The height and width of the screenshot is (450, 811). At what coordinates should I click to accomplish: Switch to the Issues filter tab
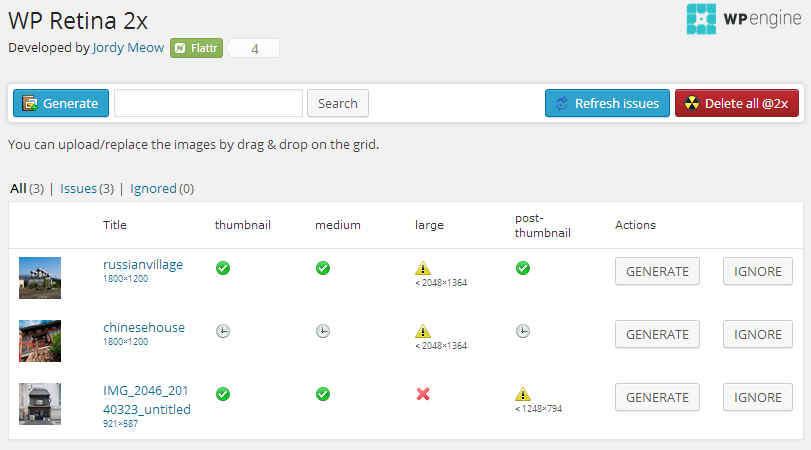click(78, 188)
